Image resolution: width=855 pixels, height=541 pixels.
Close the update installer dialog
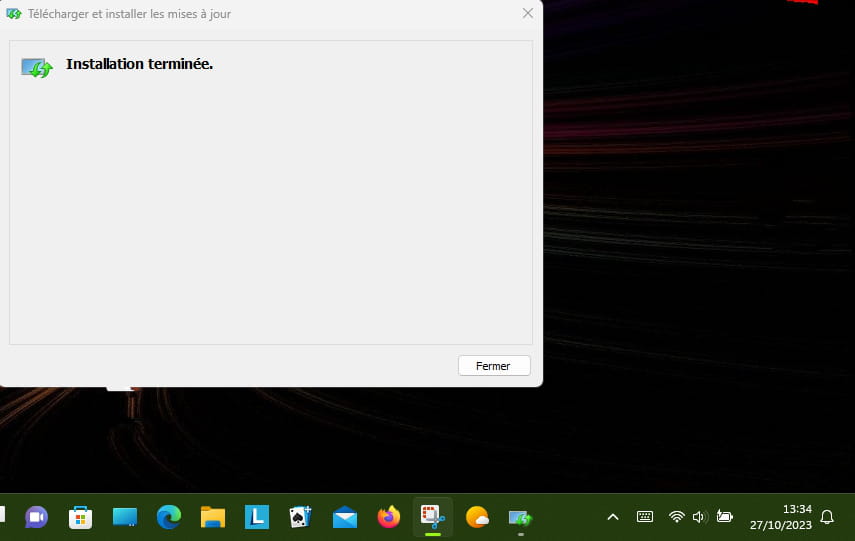point(527,13)
